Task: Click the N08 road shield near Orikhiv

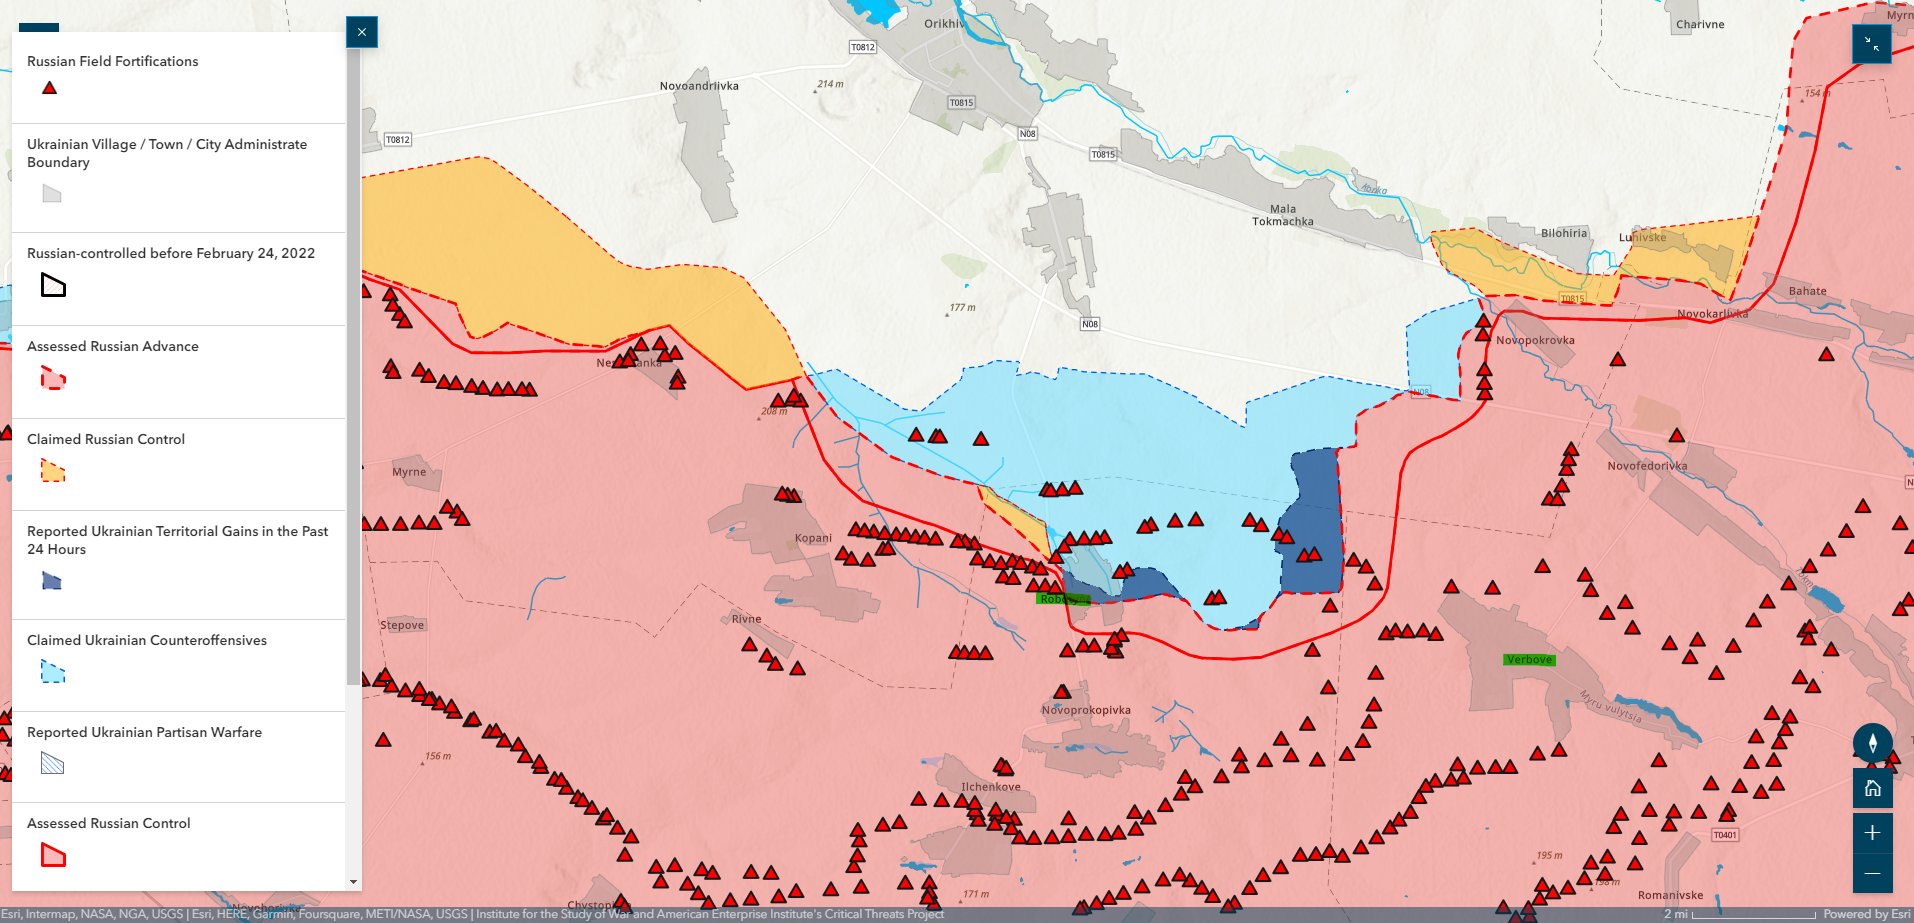Action: coord(1027,133)
